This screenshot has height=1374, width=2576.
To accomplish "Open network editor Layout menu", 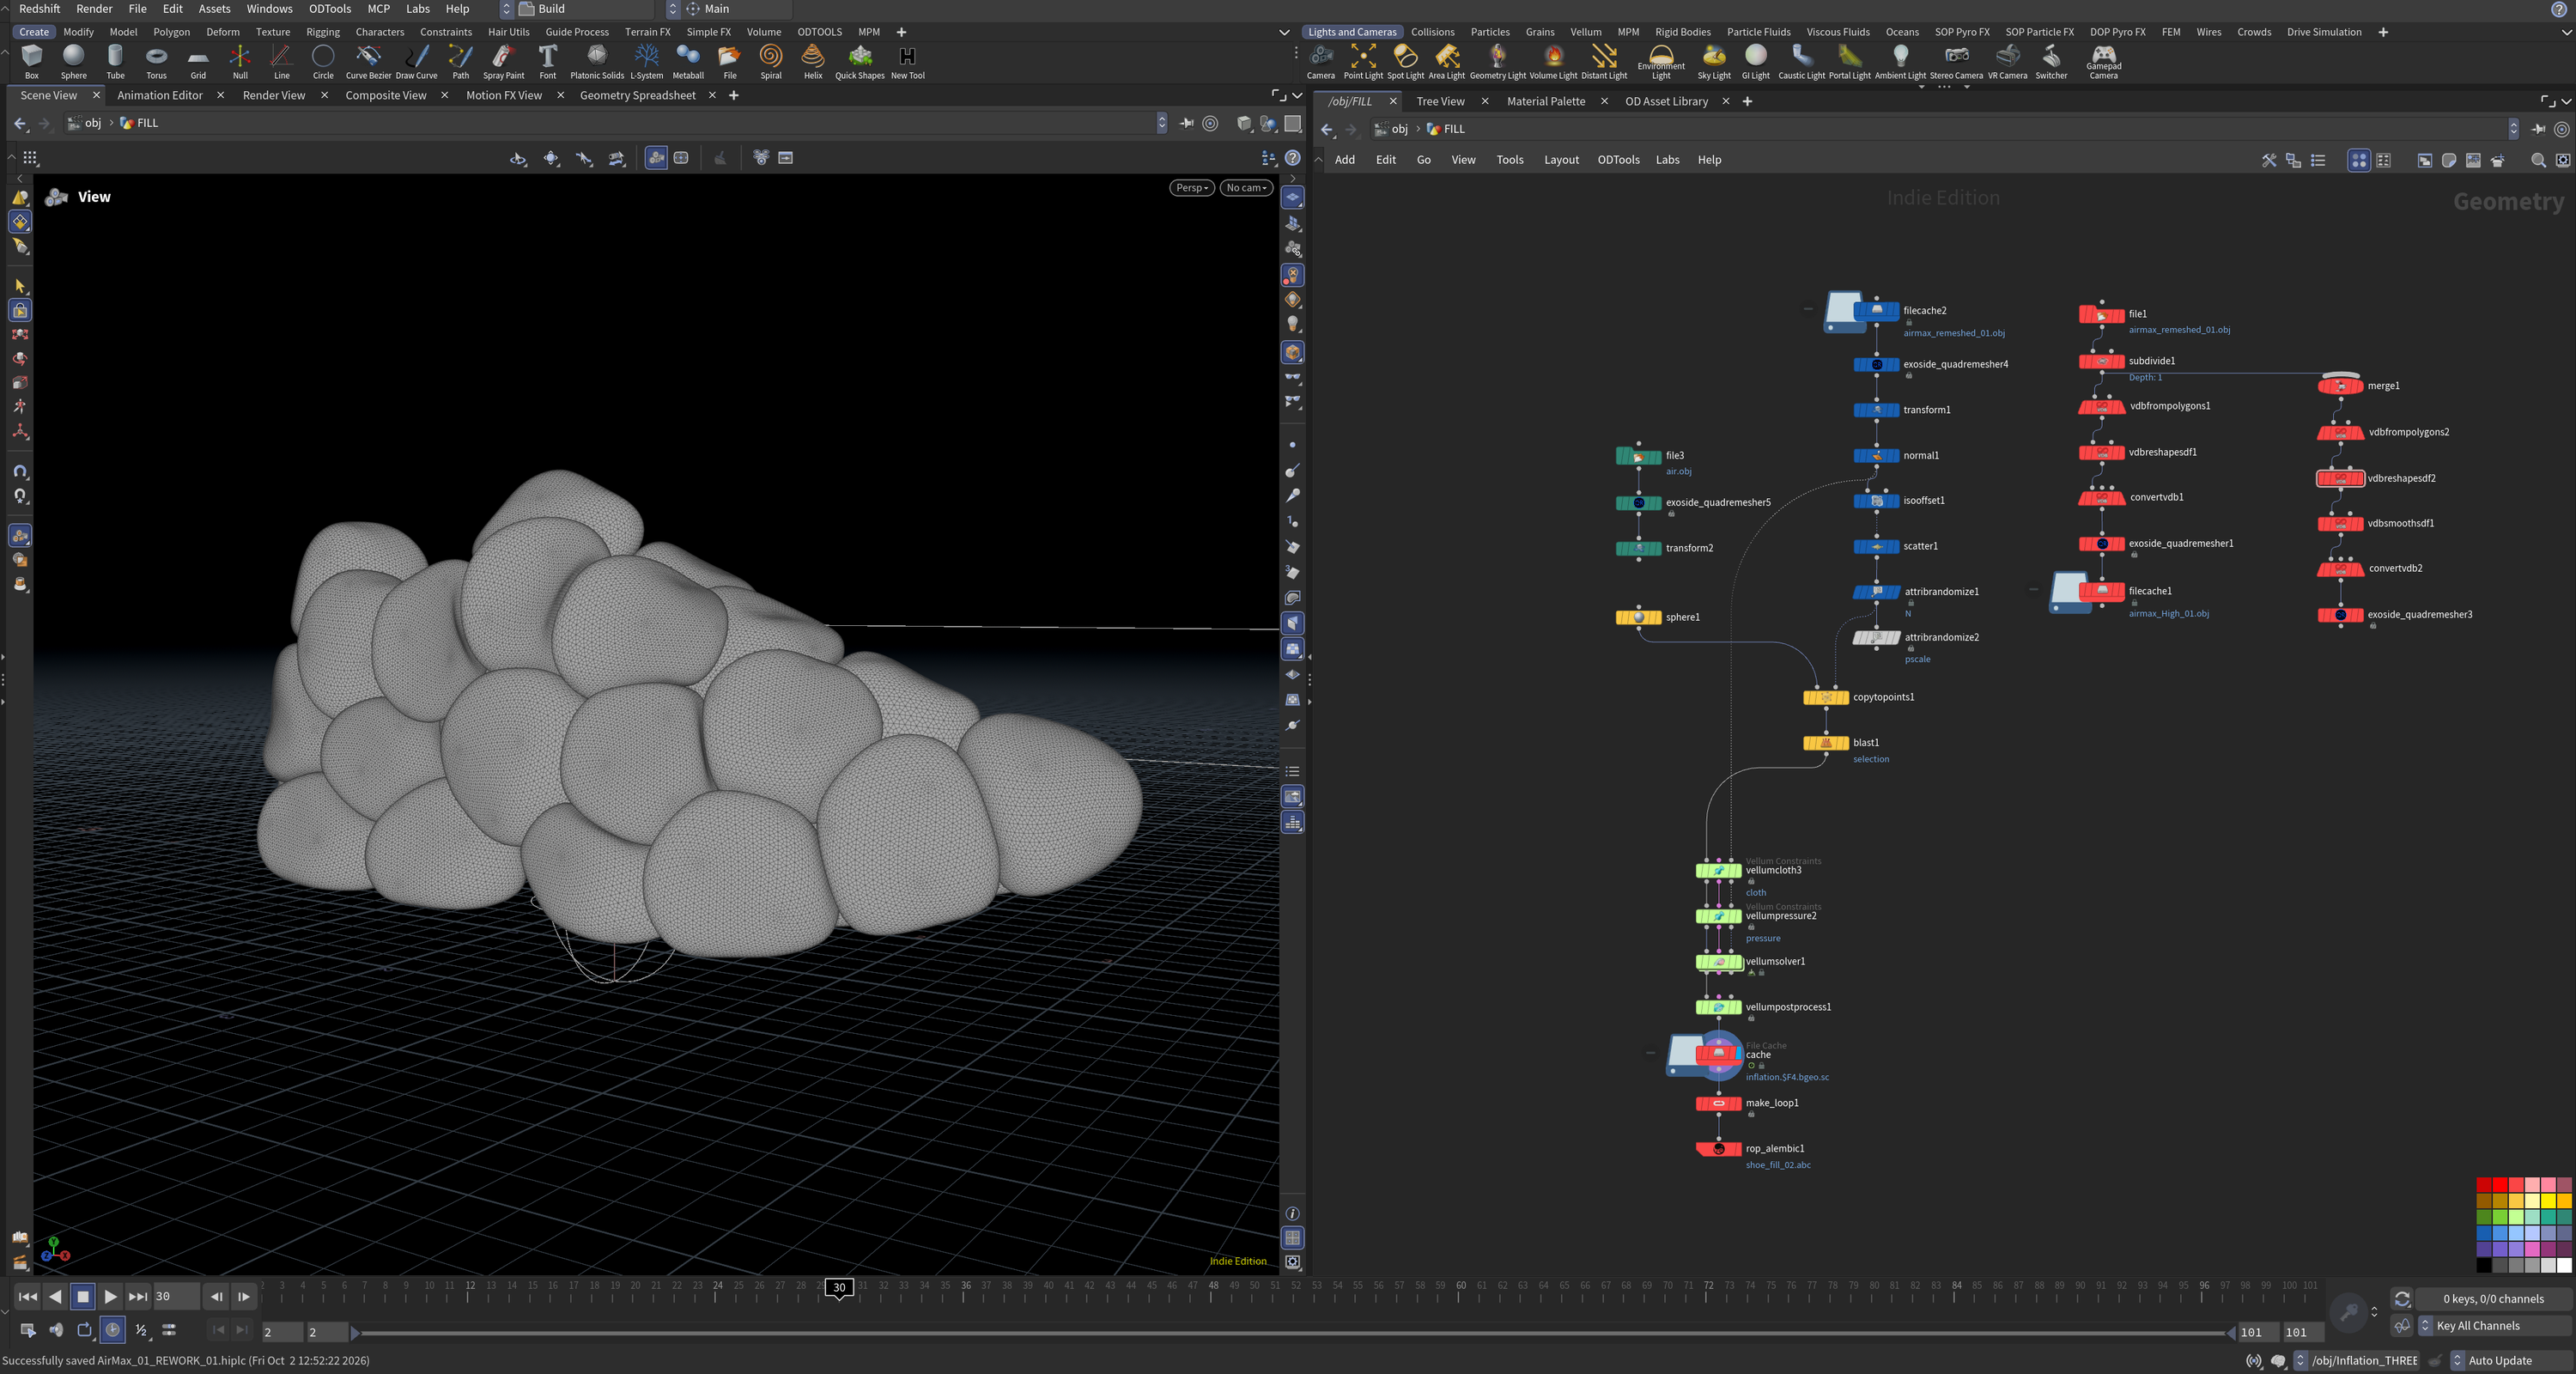I will [x=1561, y=160].
